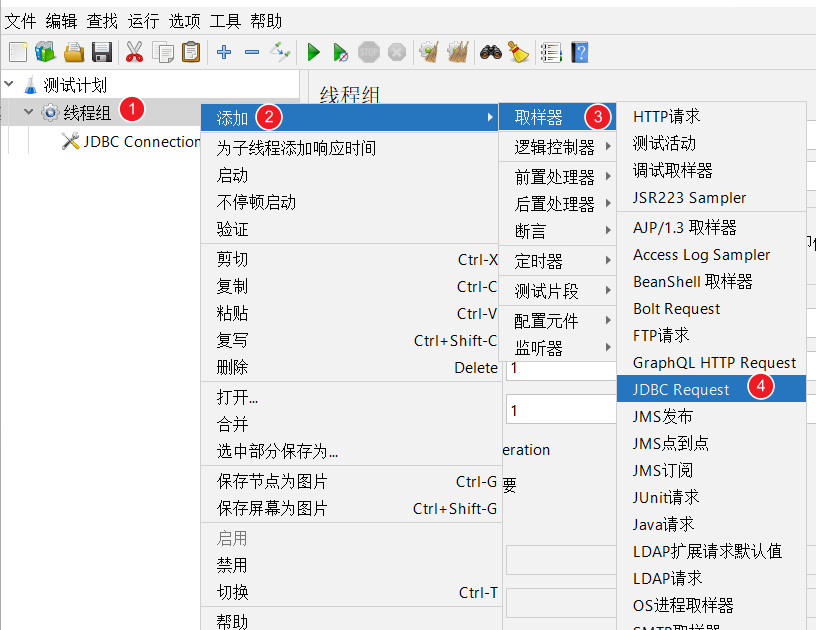816x630 pixels.
Task: Select 保存节点为图片 entry
Action: (349, 481)
